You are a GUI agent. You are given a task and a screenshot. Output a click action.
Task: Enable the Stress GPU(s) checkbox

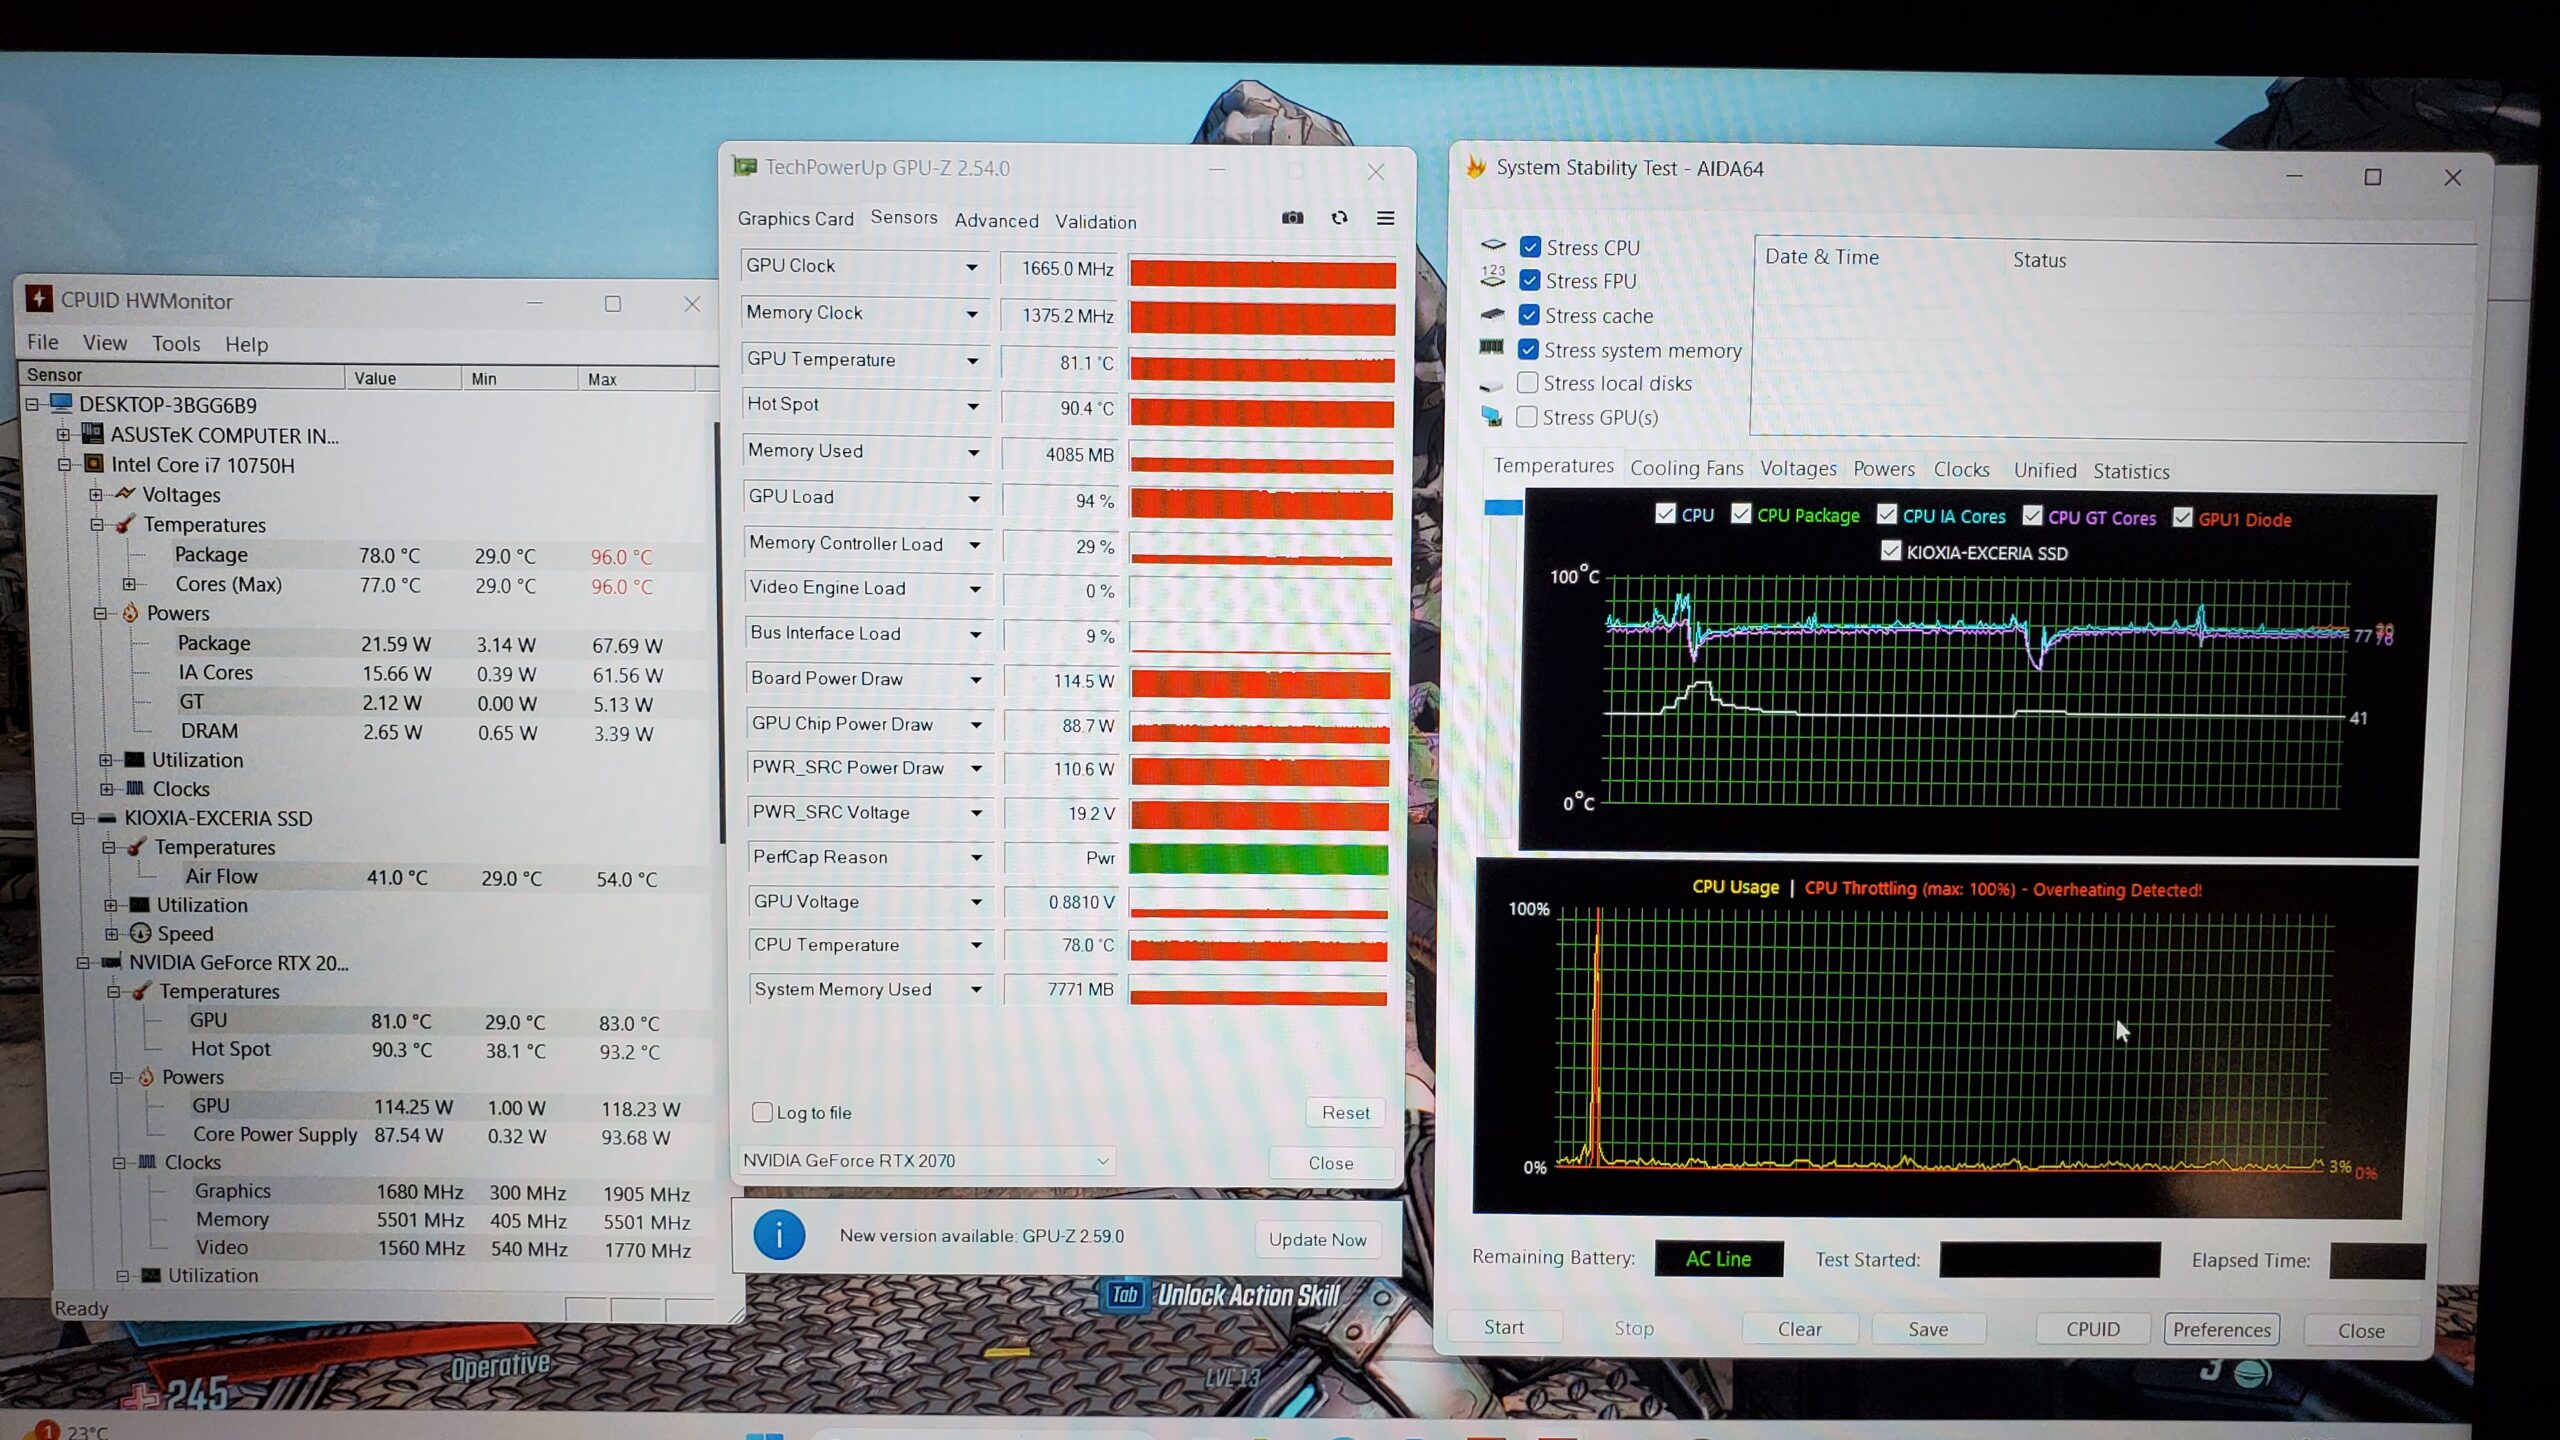coord(1526,416)
